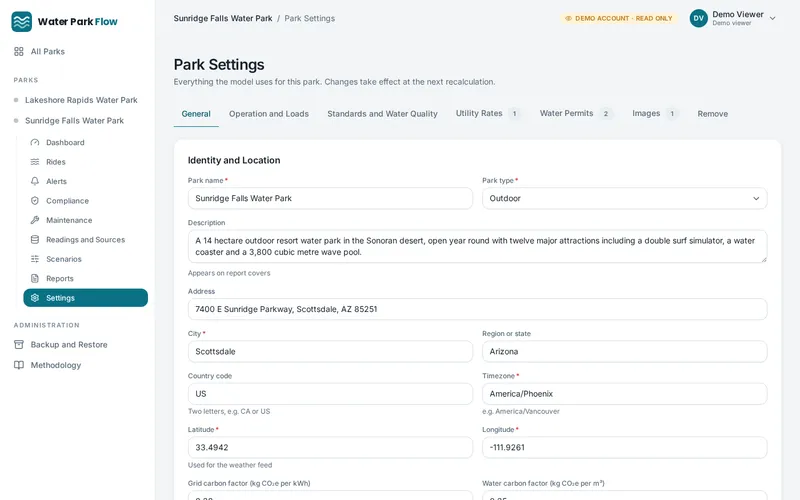Image resolution: width=800 pixels, height=500 pixels.
Task: Click the 'Used for the weather feed' hint
Action: click(230, 465)
